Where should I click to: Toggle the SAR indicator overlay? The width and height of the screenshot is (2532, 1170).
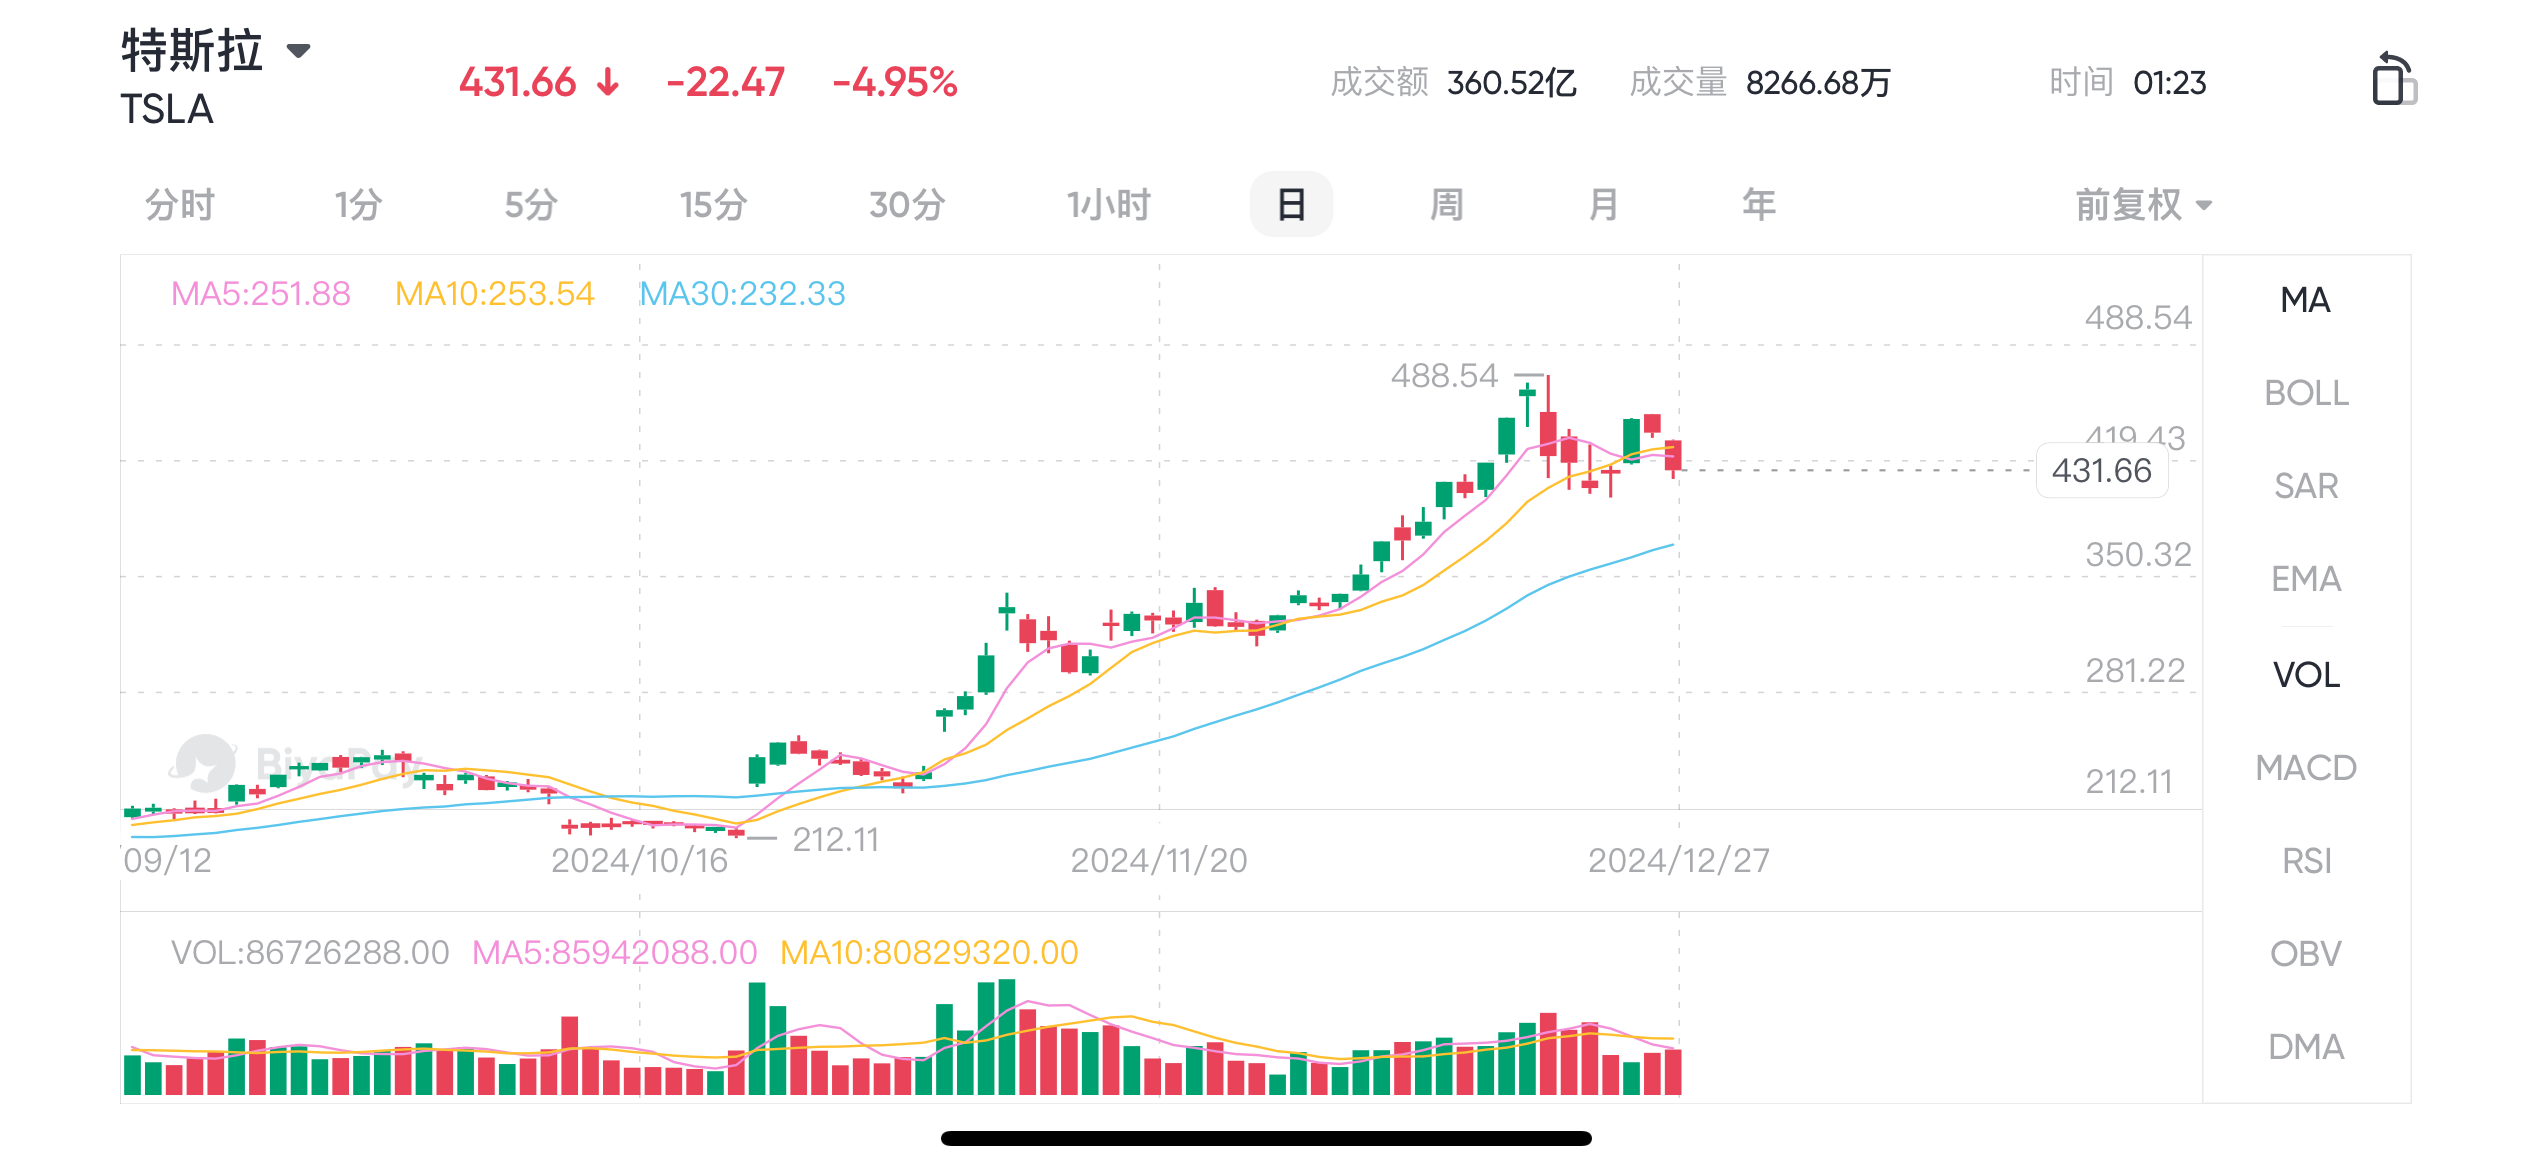click(2306, 486)
